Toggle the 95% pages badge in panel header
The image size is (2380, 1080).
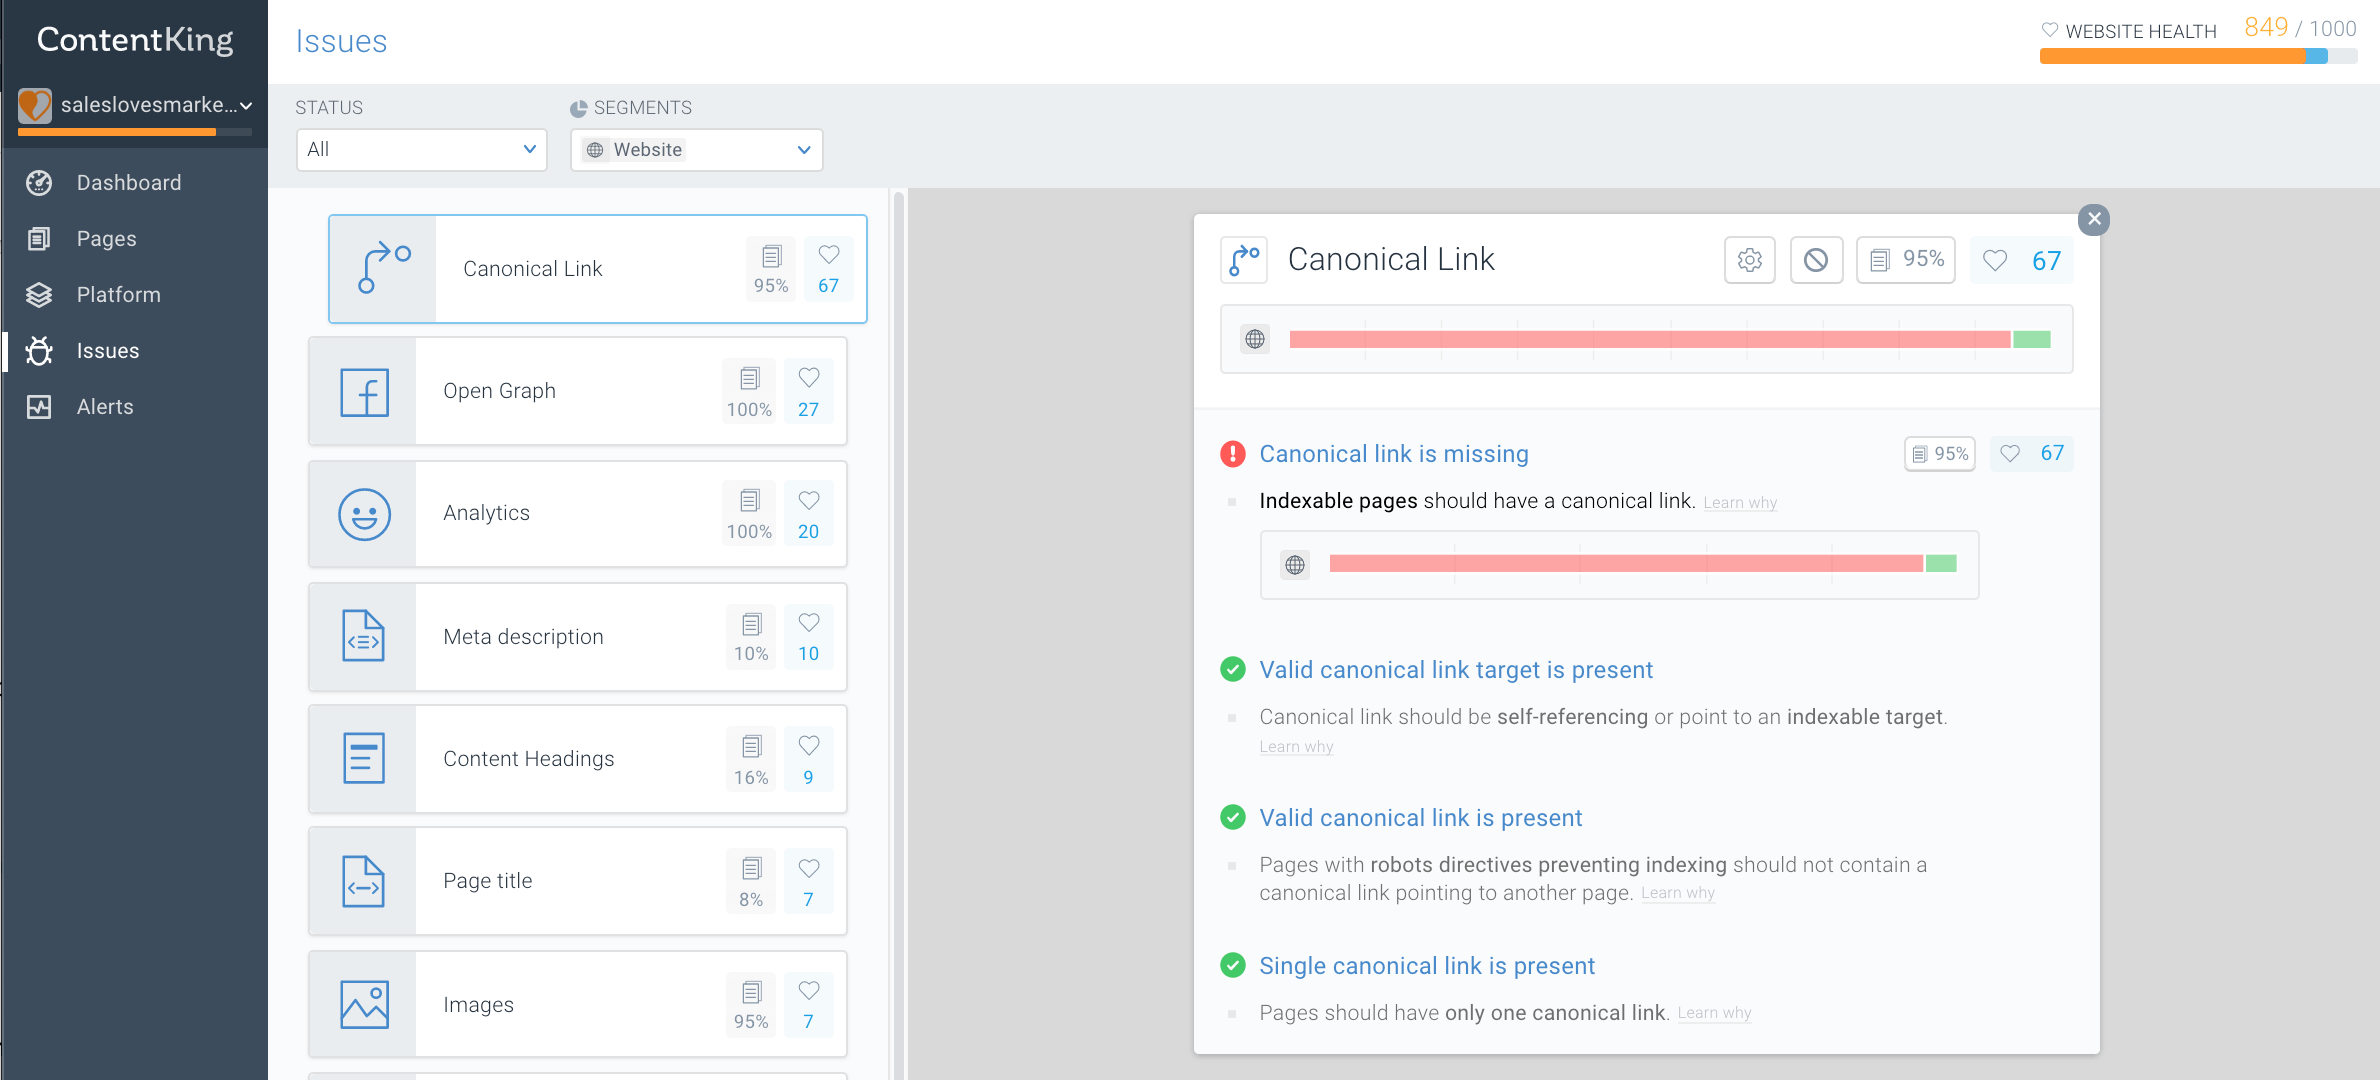[x=1906, y=260]
